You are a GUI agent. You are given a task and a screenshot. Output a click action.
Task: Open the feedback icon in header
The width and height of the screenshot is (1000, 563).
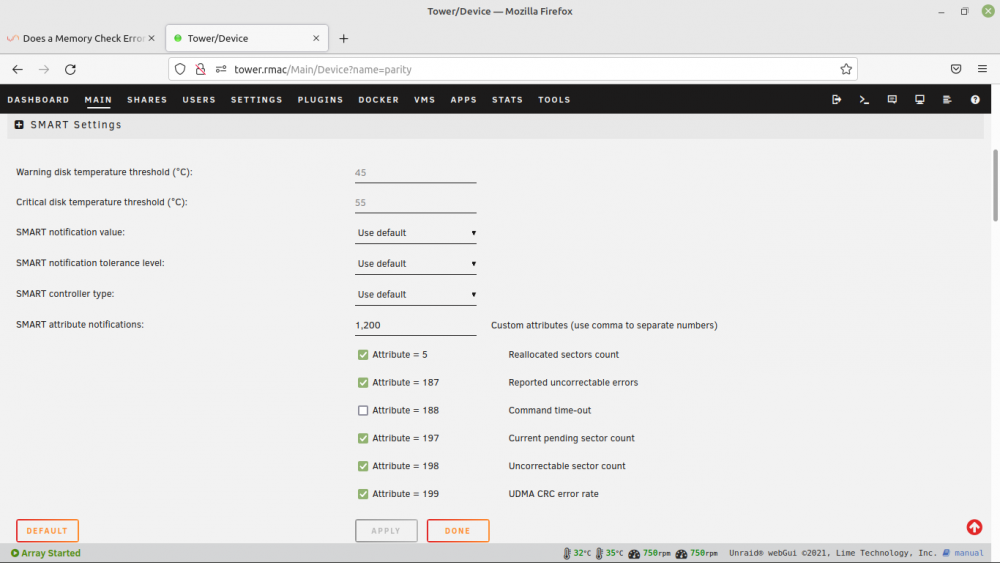tap(892, 99)
